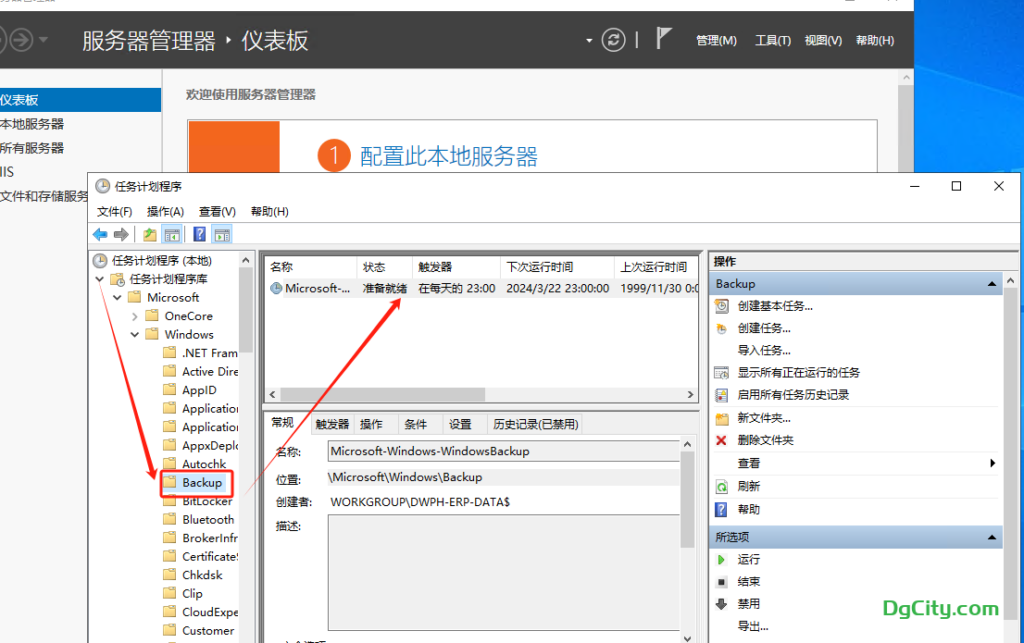
Task: Click the Server Manager notifications flag icon
Action: point(663,39)
